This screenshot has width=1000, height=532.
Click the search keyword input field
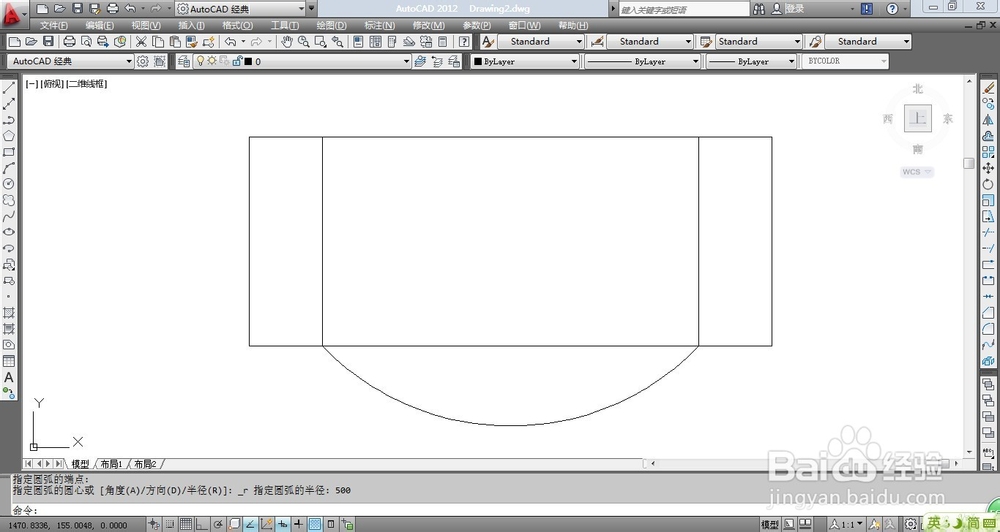click(684, 10)
